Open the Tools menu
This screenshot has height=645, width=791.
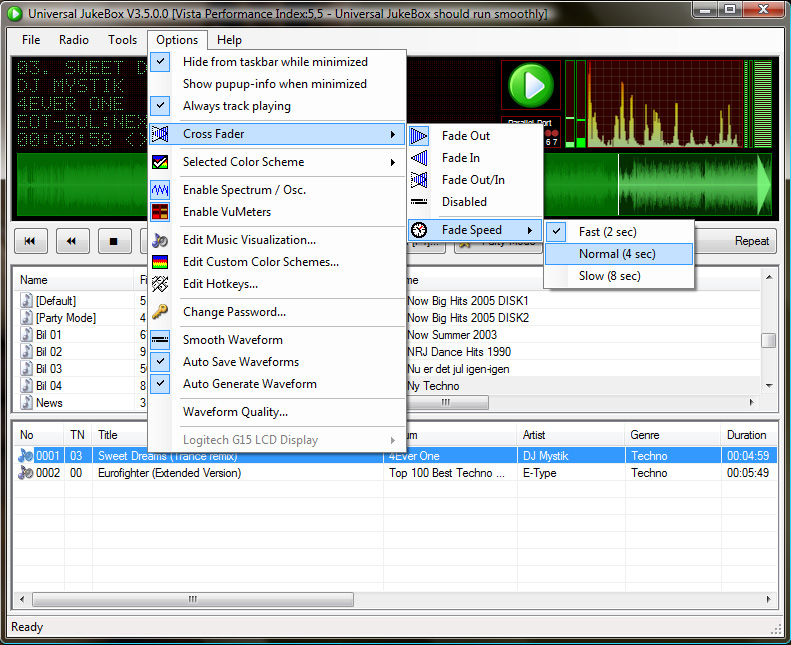tap(123, 40)
